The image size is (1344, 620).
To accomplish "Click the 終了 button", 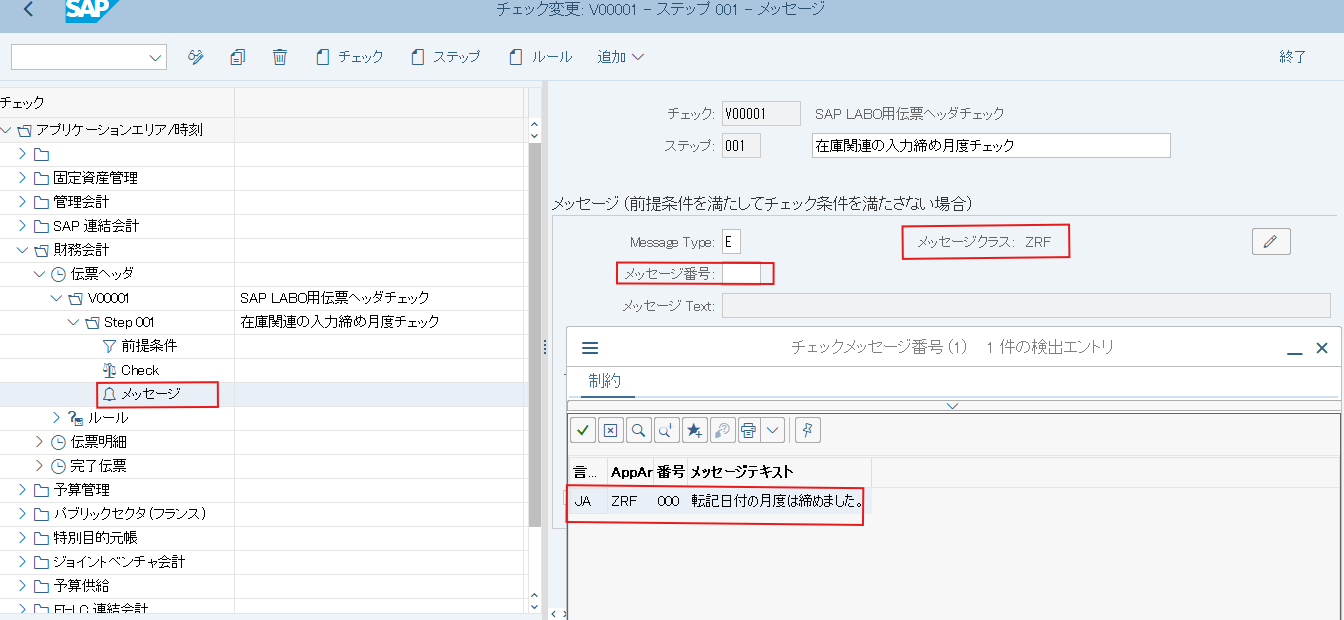I will (1292, 57).
